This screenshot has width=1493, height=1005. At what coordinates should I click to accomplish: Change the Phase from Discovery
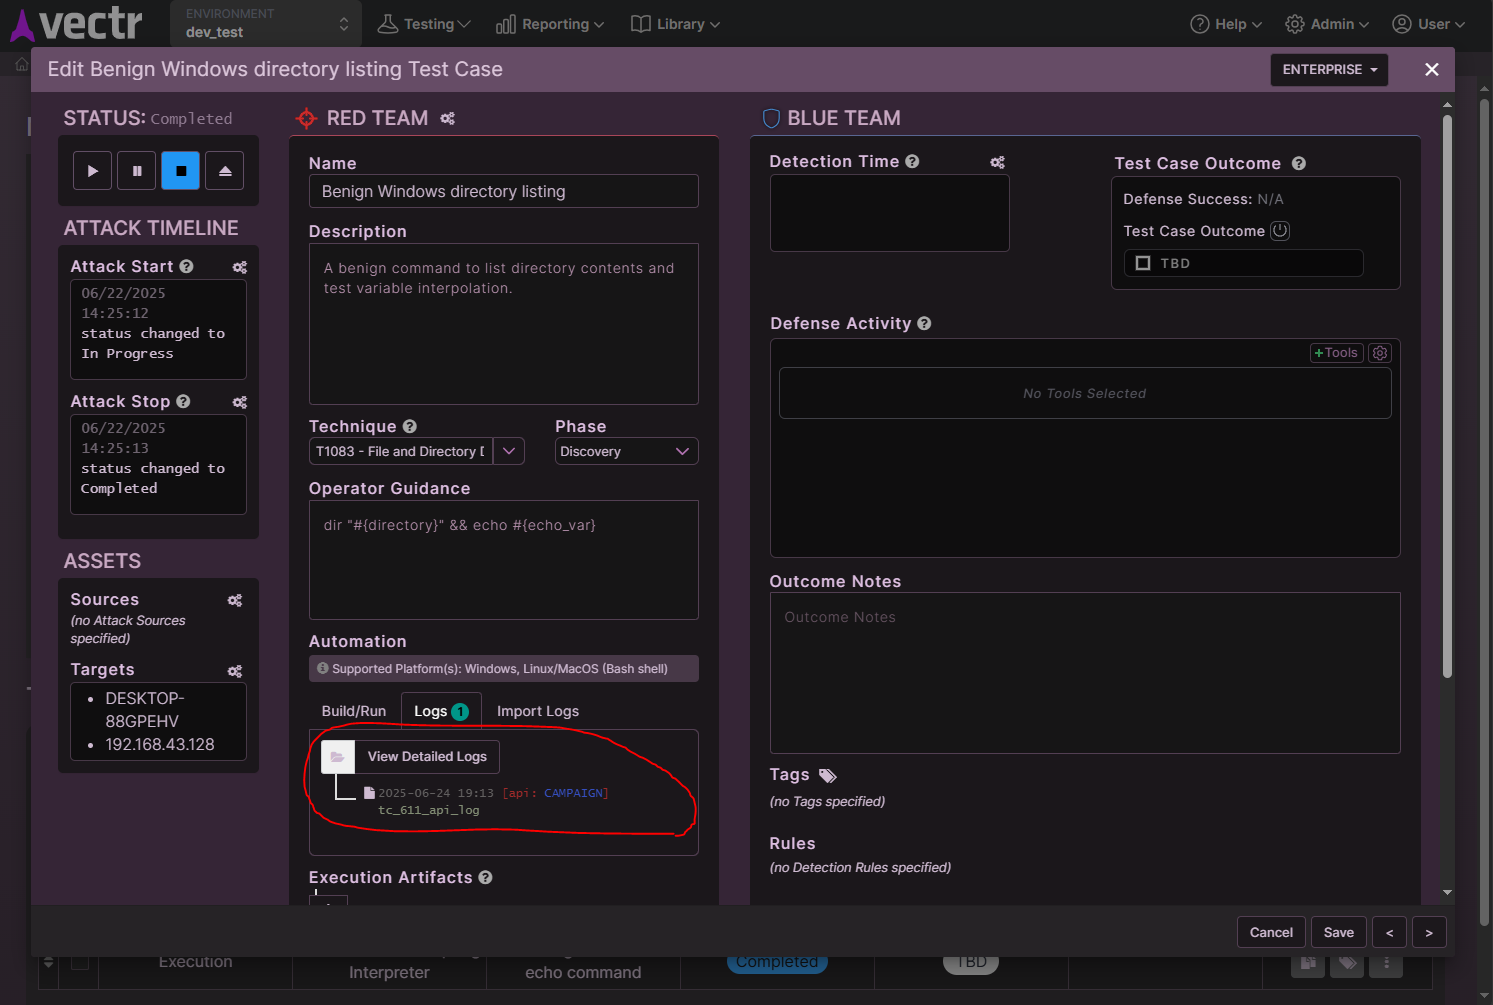(x=625, y=451)
